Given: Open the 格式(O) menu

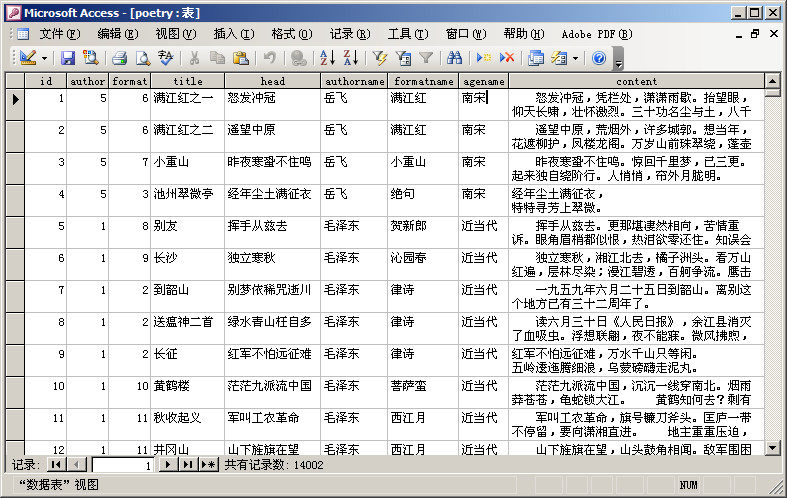Looking at the screenshot, I should [292, 34].
